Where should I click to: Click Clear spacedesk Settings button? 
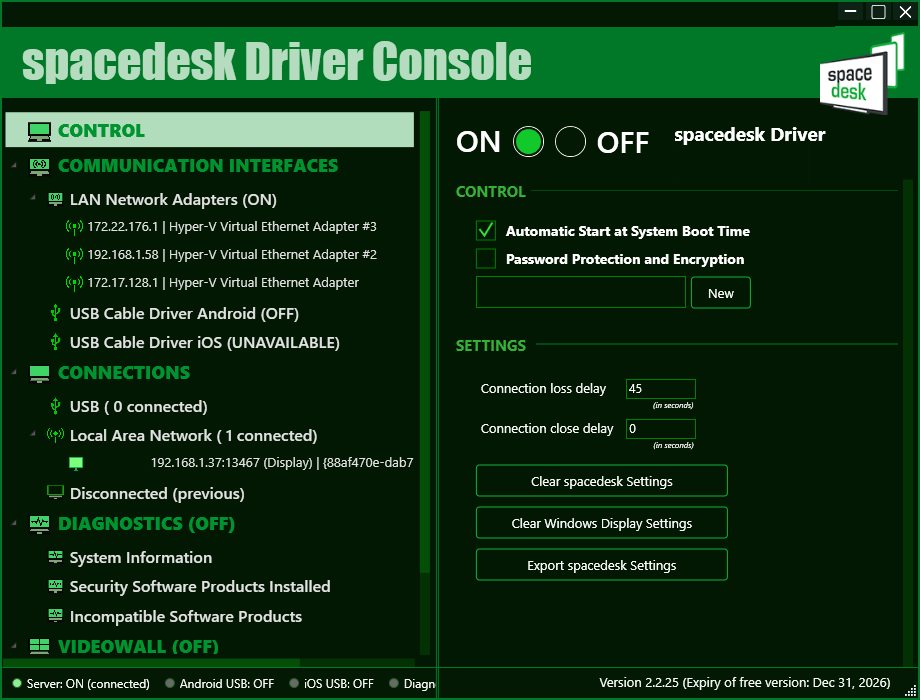click(601, 481)
